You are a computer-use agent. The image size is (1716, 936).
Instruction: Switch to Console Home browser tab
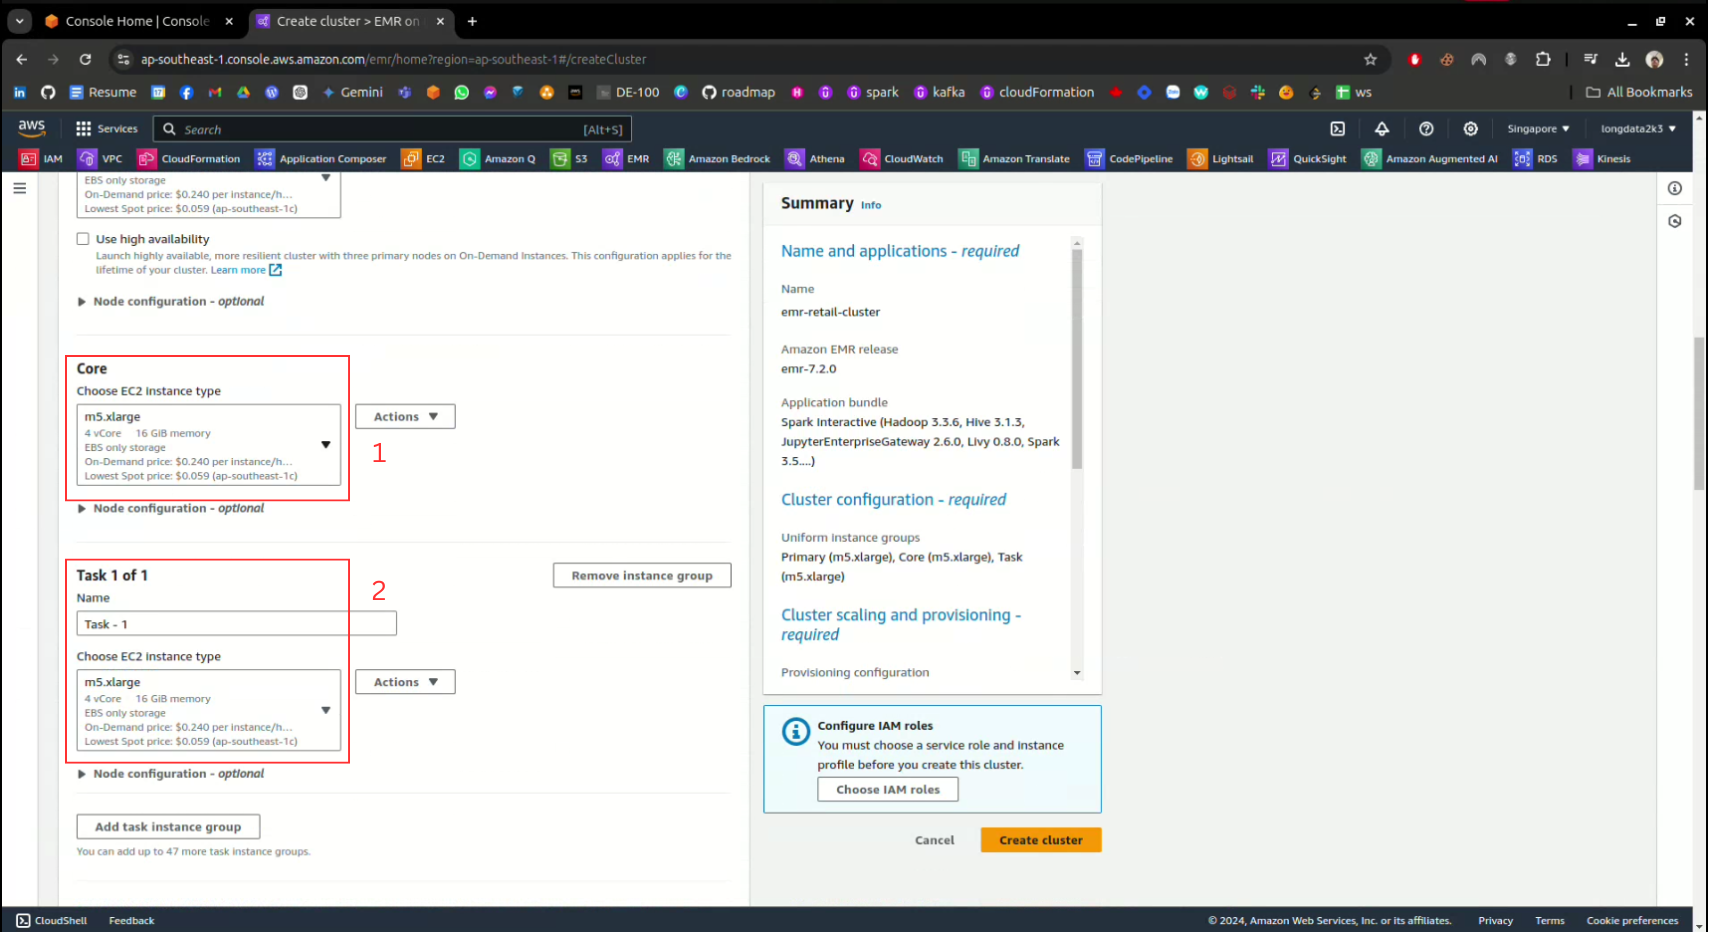(136, 21)
